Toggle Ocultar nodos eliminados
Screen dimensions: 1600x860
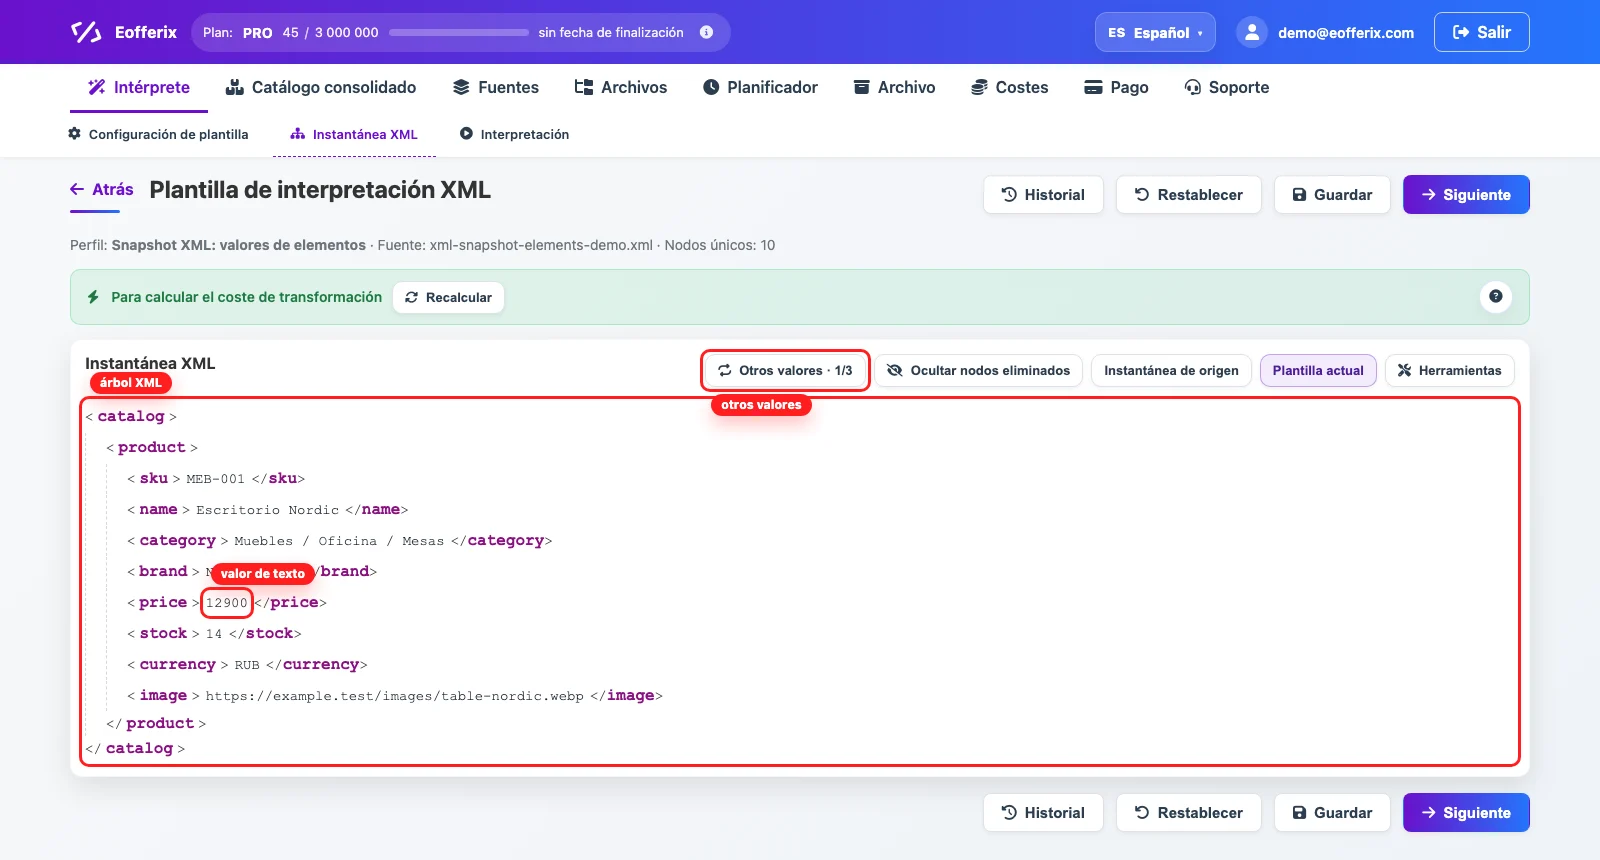tap(979, 370)
